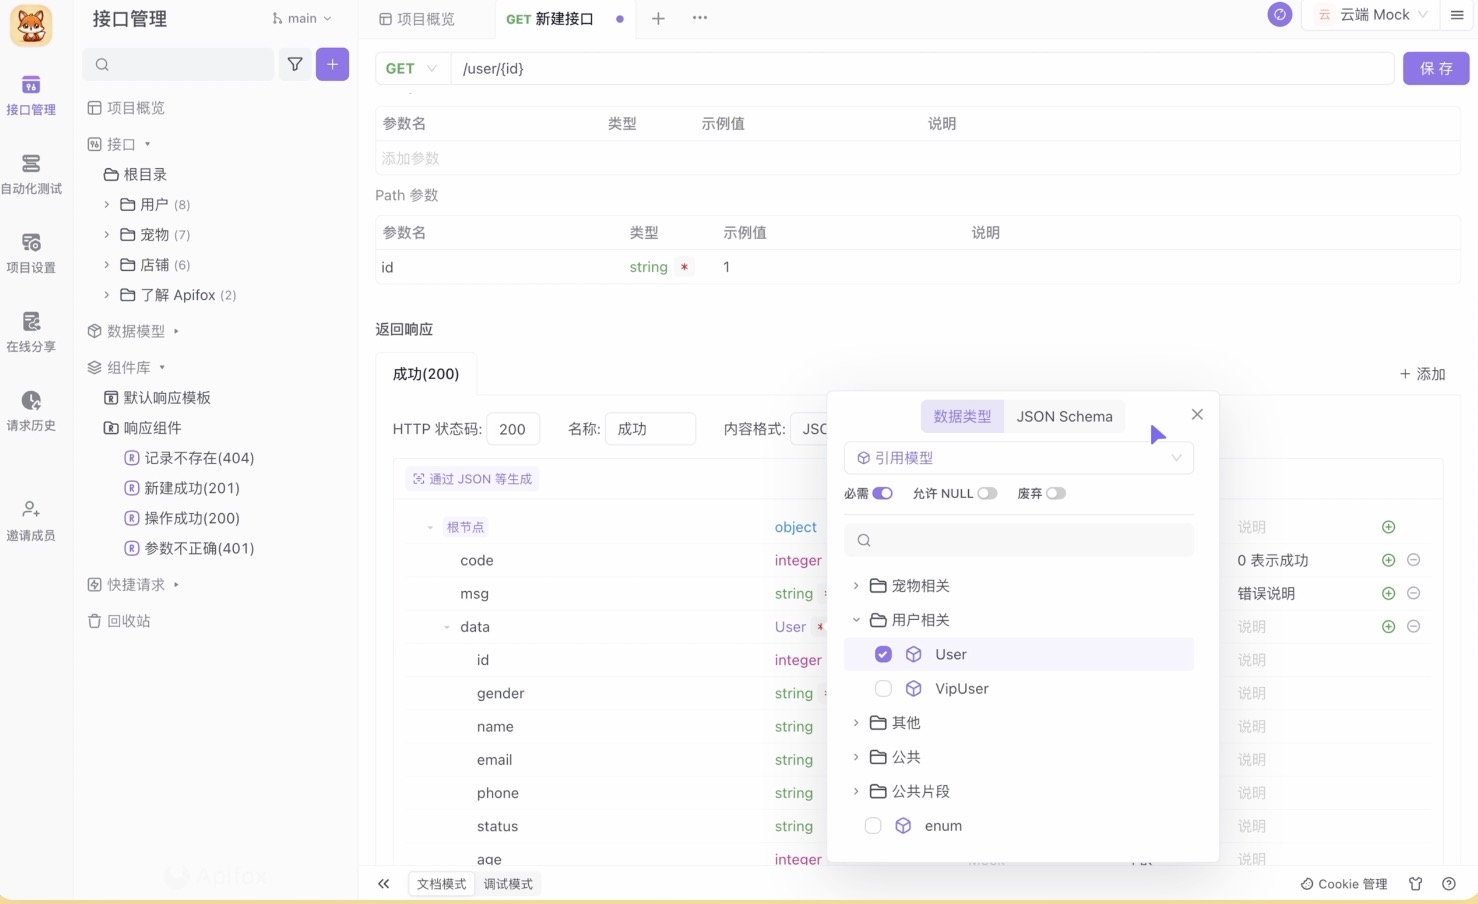
Task: Collapse the 用户相关 model folder
Action: tap(856, 620)
